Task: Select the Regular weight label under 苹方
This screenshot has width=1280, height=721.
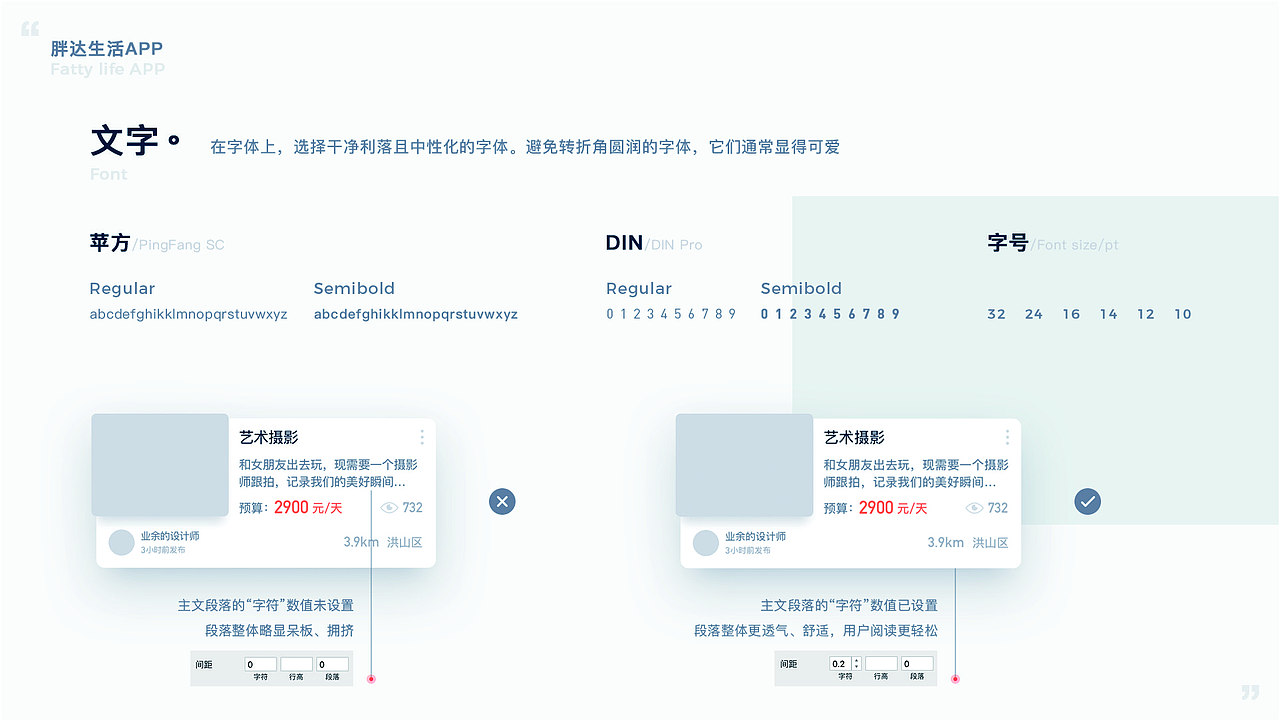Action: point(122,288)
